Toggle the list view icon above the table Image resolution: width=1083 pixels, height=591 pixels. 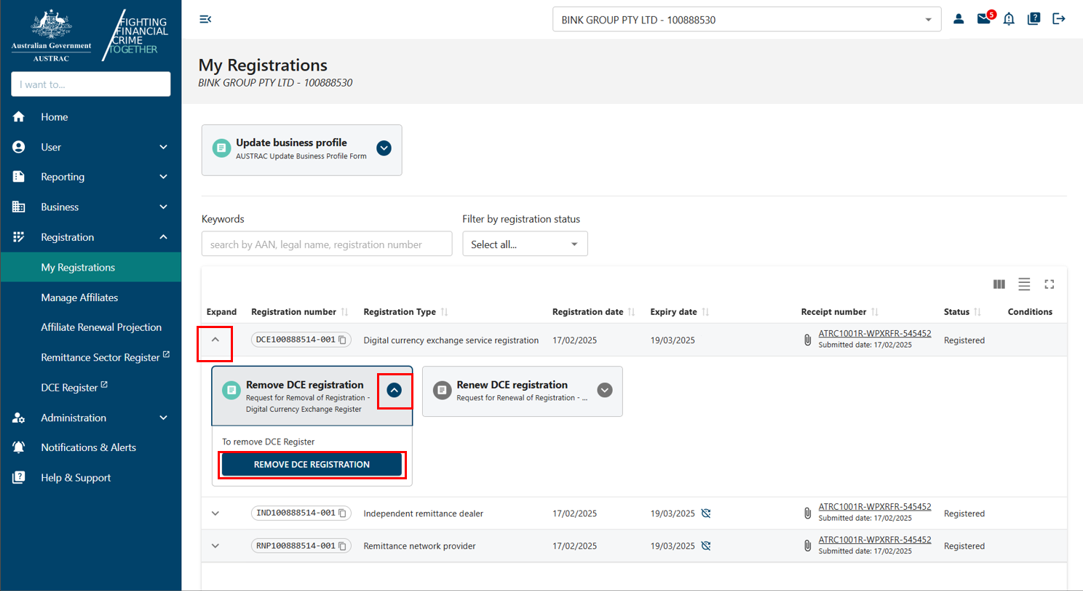point(1024,284)
